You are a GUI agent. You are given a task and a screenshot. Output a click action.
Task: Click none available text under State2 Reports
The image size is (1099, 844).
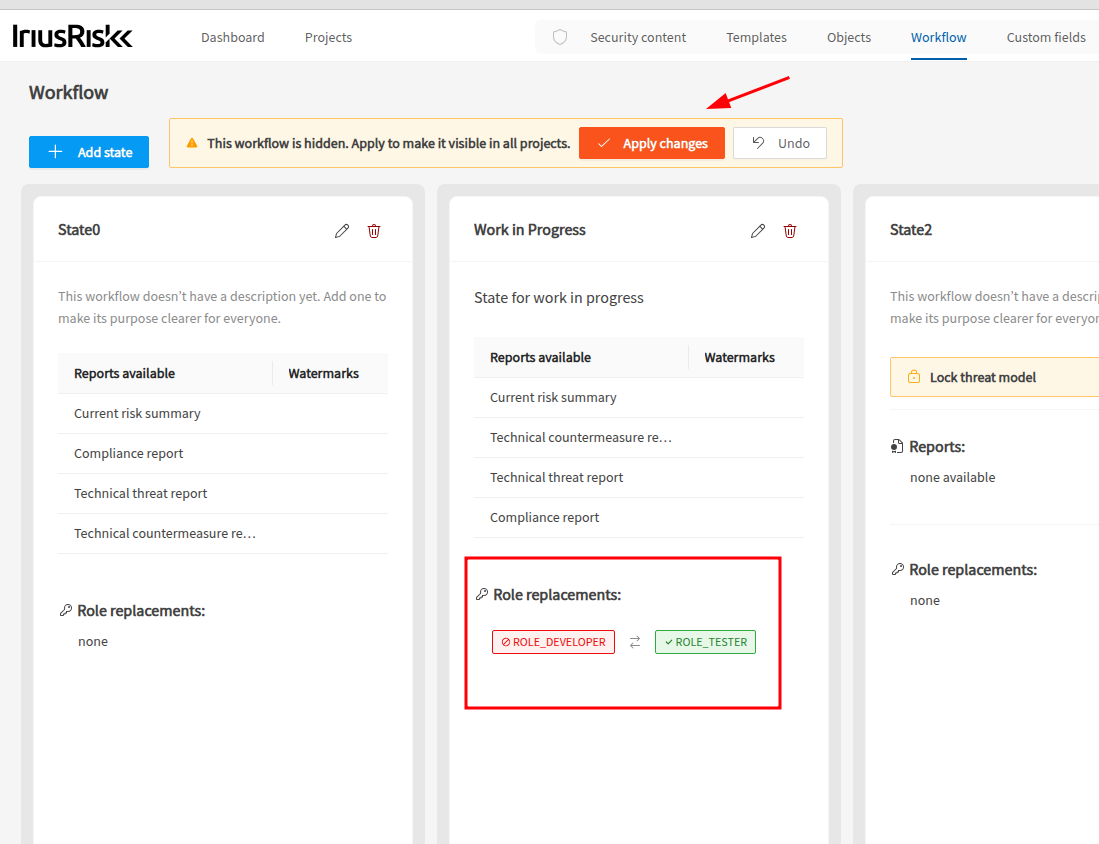coord(953,477)
